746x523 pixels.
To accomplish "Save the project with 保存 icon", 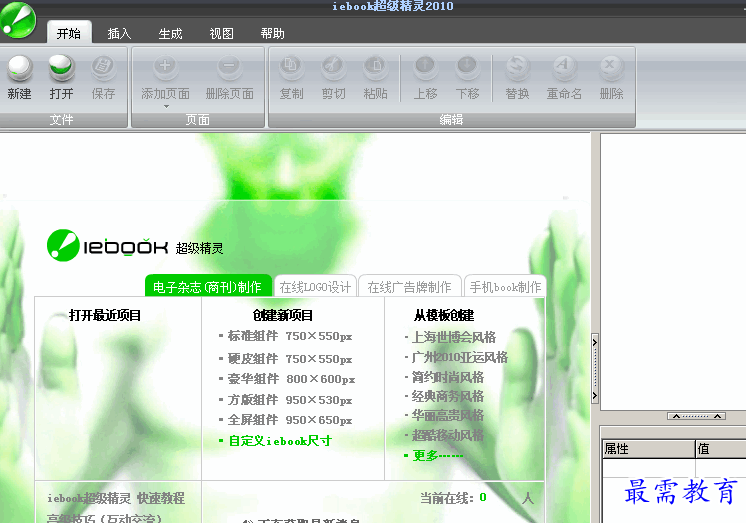I will click(103, 68).
